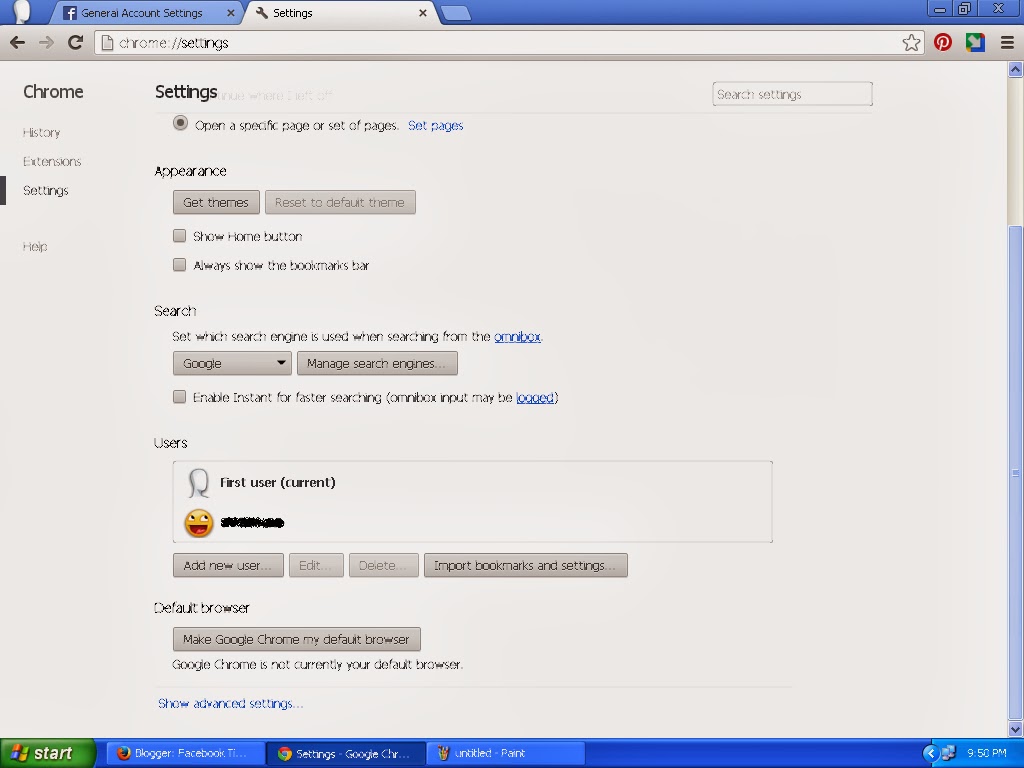This screenshot has height=768, width=1024.
Task: Switch to Settings Google Chrome taskbar item
Action: coord(346,754)
